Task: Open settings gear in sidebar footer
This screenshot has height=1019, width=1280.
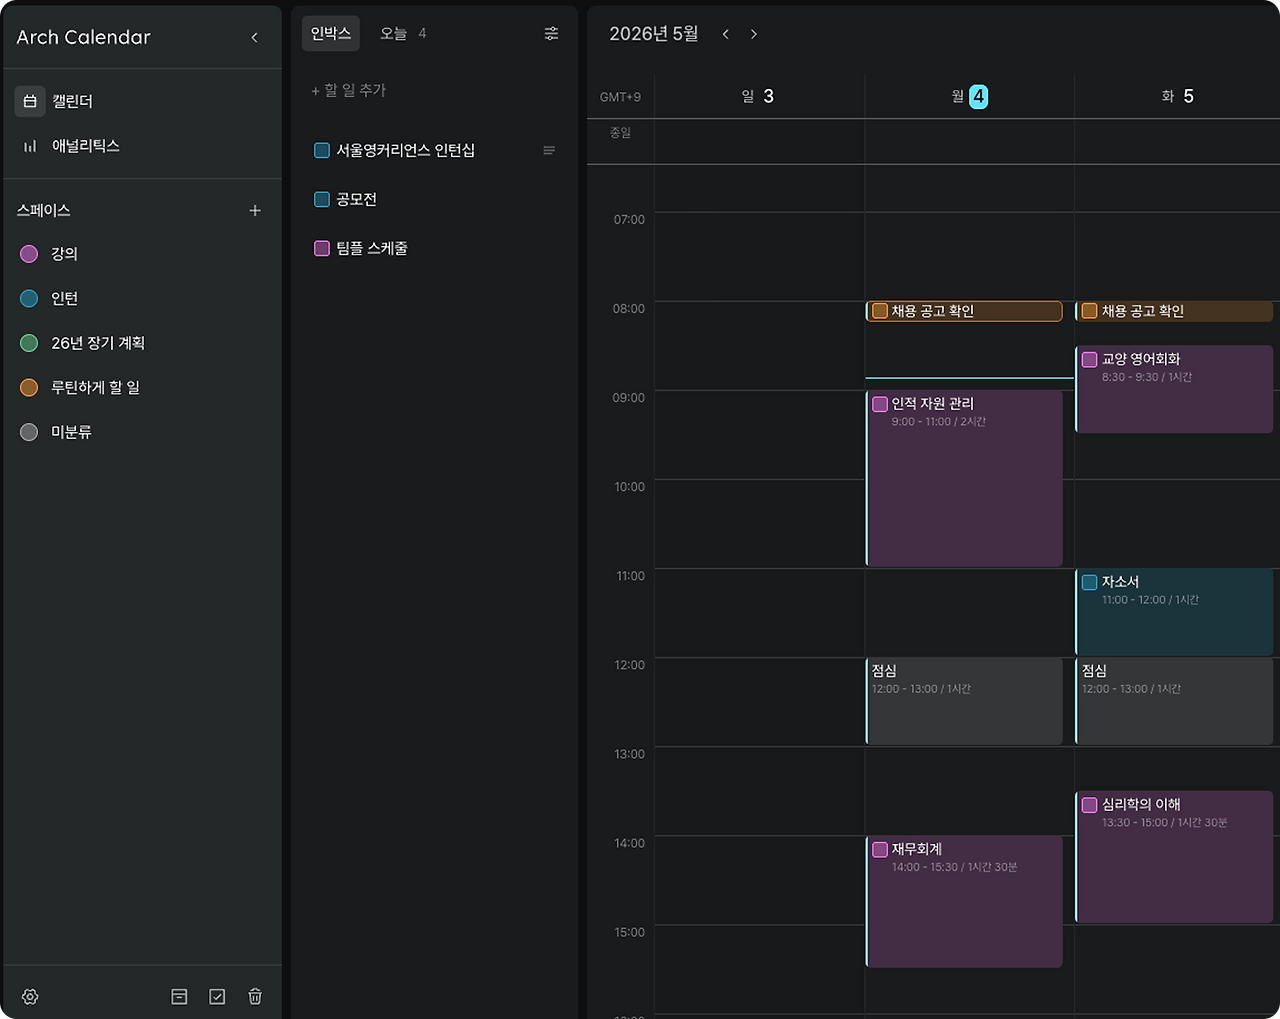Action: (x=30, y=996)
